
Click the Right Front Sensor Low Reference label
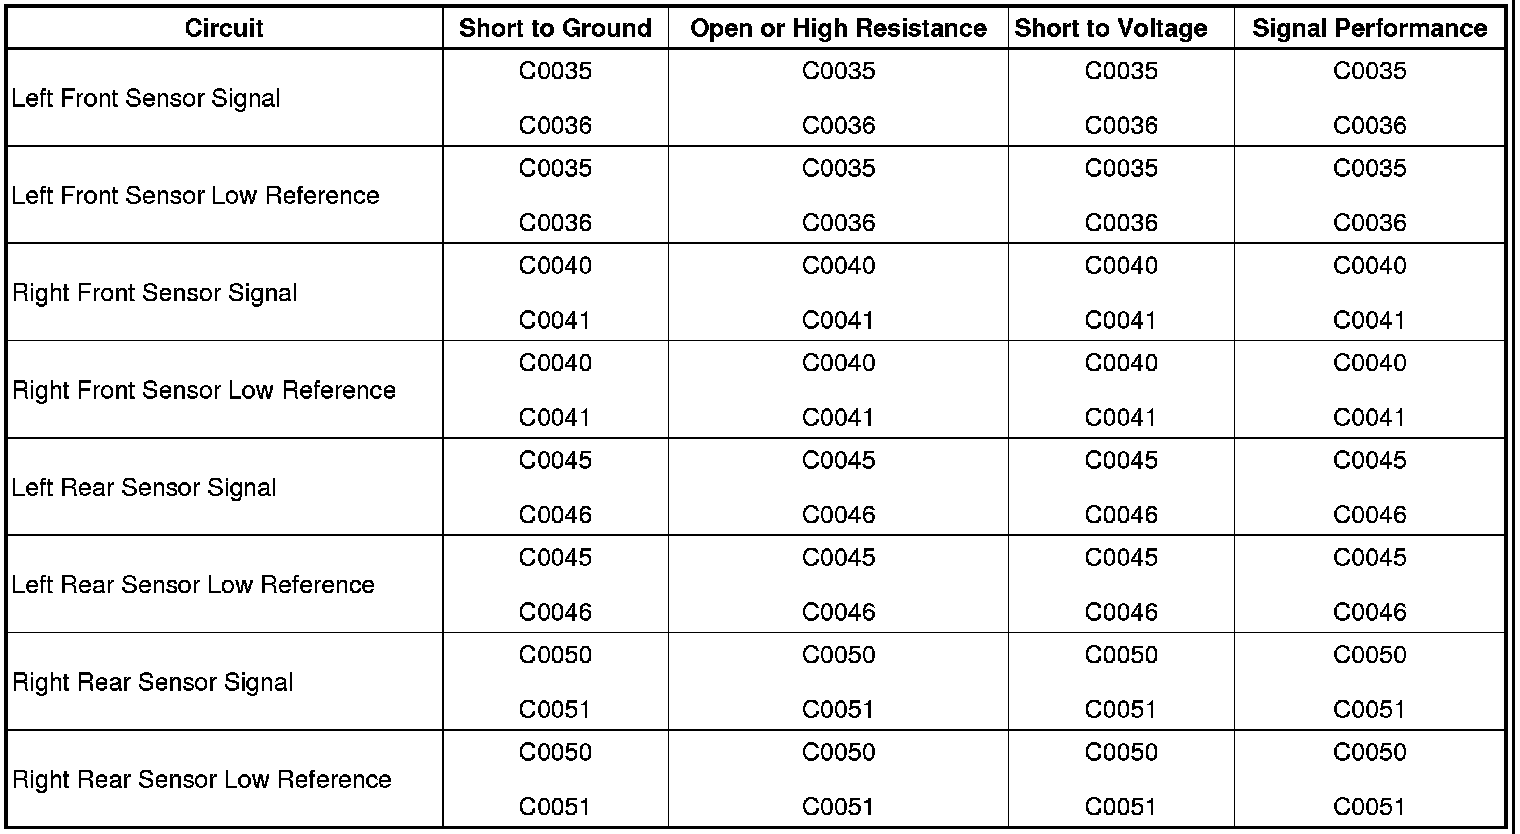(203, 390)
